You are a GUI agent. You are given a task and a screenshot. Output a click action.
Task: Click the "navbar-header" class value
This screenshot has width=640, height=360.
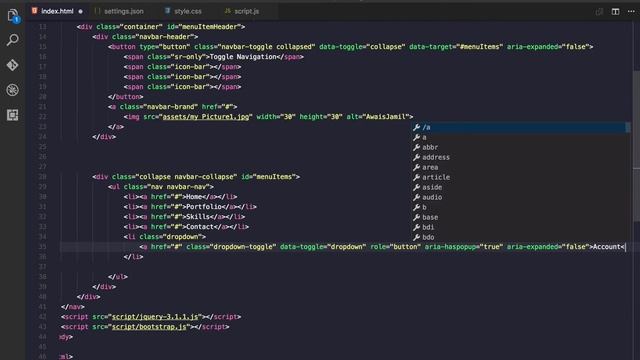click(164, 37)
